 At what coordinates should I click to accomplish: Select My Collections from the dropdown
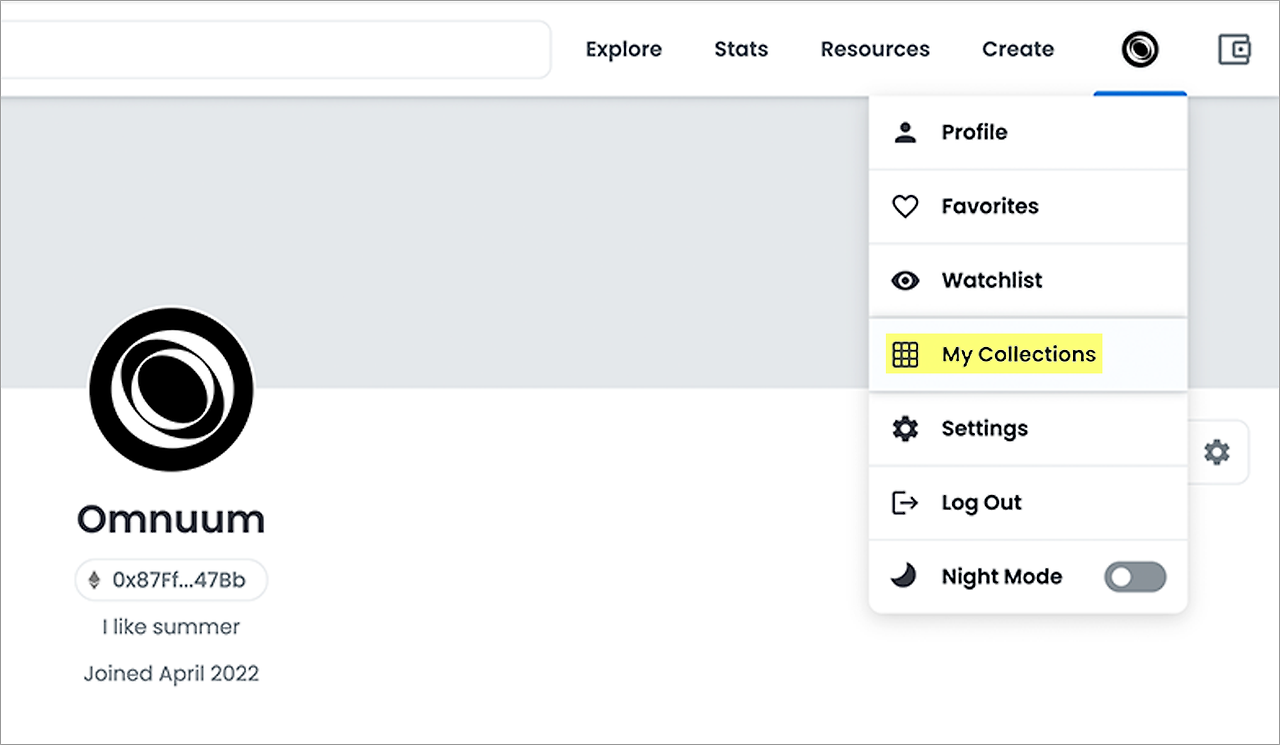click(1018, 355)
